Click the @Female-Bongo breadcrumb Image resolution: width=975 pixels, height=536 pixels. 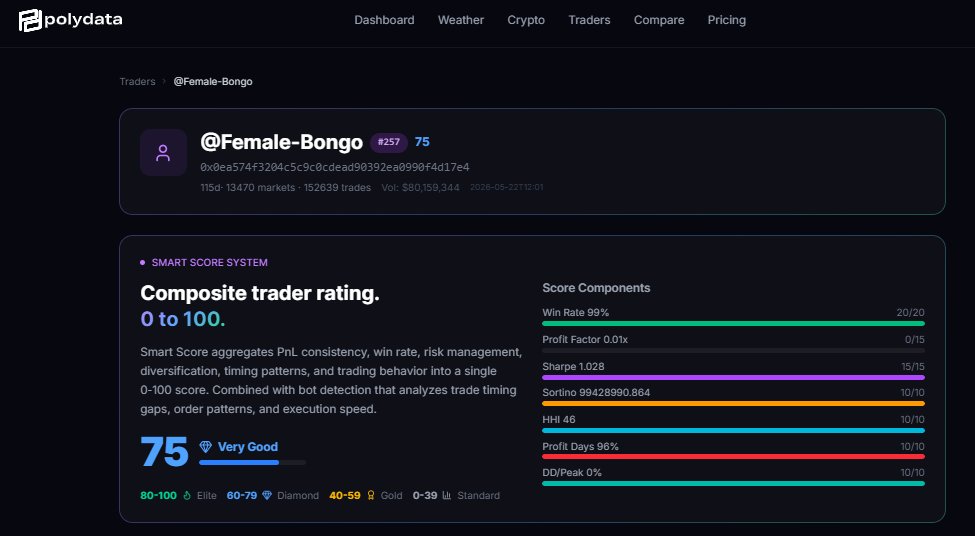tap(213, 81)
